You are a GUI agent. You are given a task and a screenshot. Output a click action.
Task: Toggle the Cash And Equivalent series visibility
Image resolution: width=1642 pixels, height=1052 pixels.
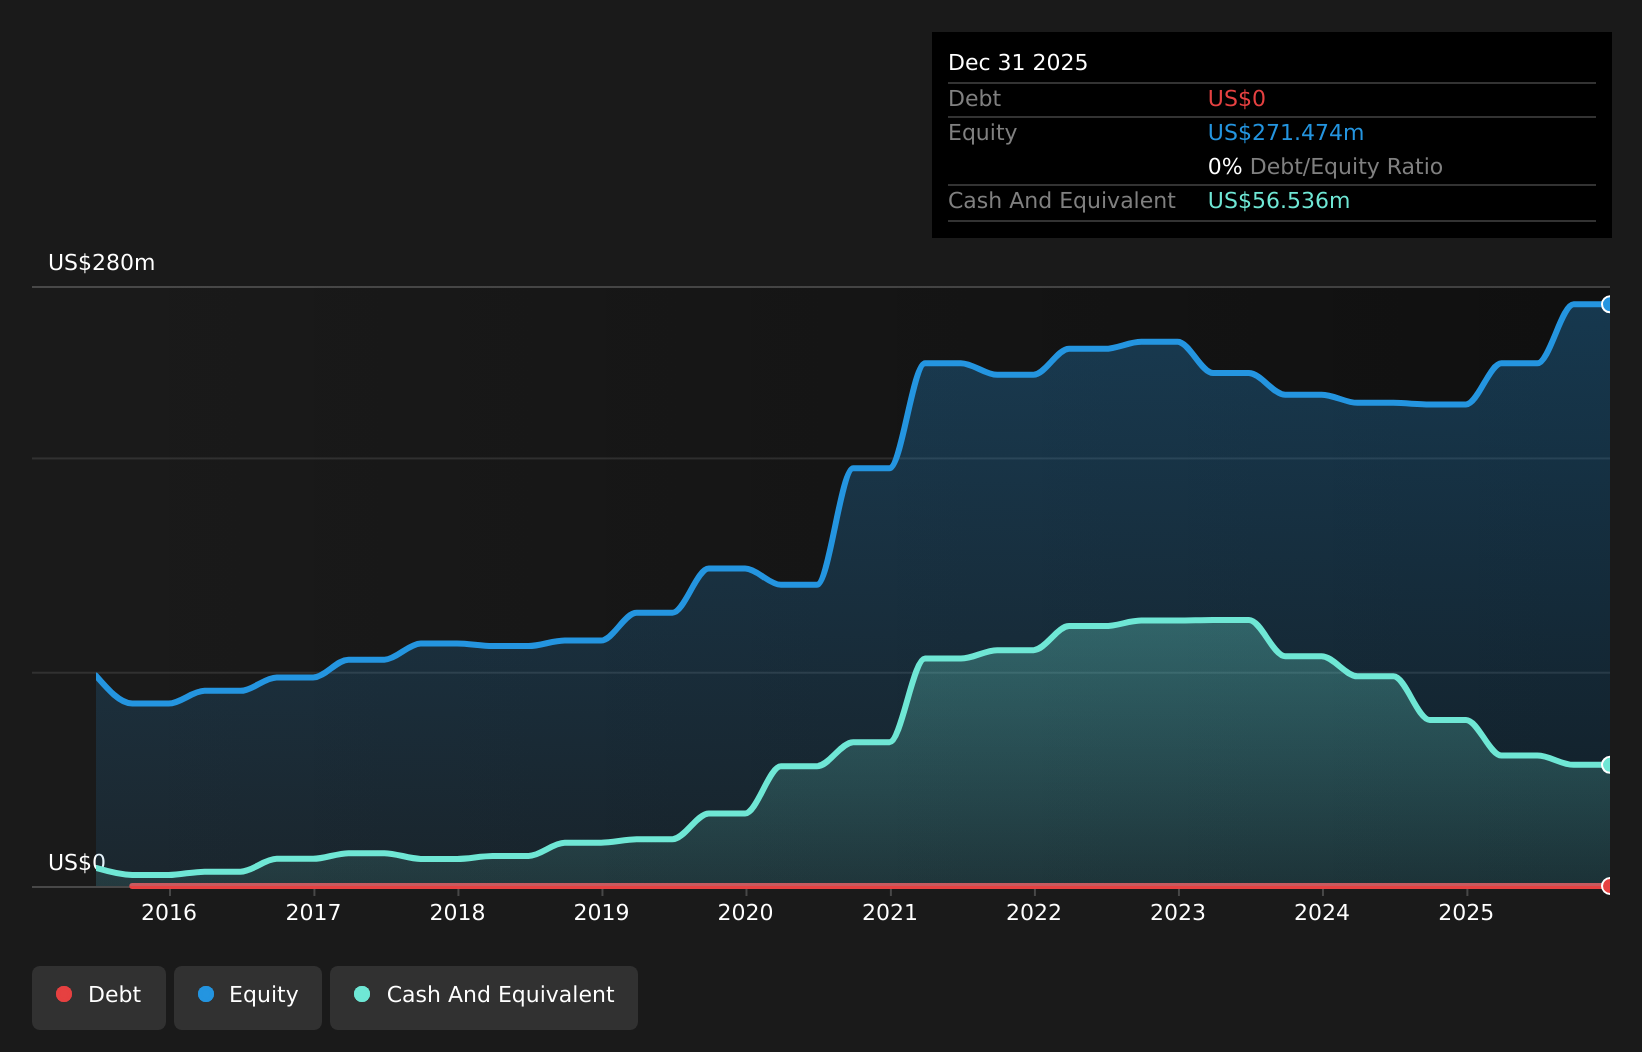point(483,996)
